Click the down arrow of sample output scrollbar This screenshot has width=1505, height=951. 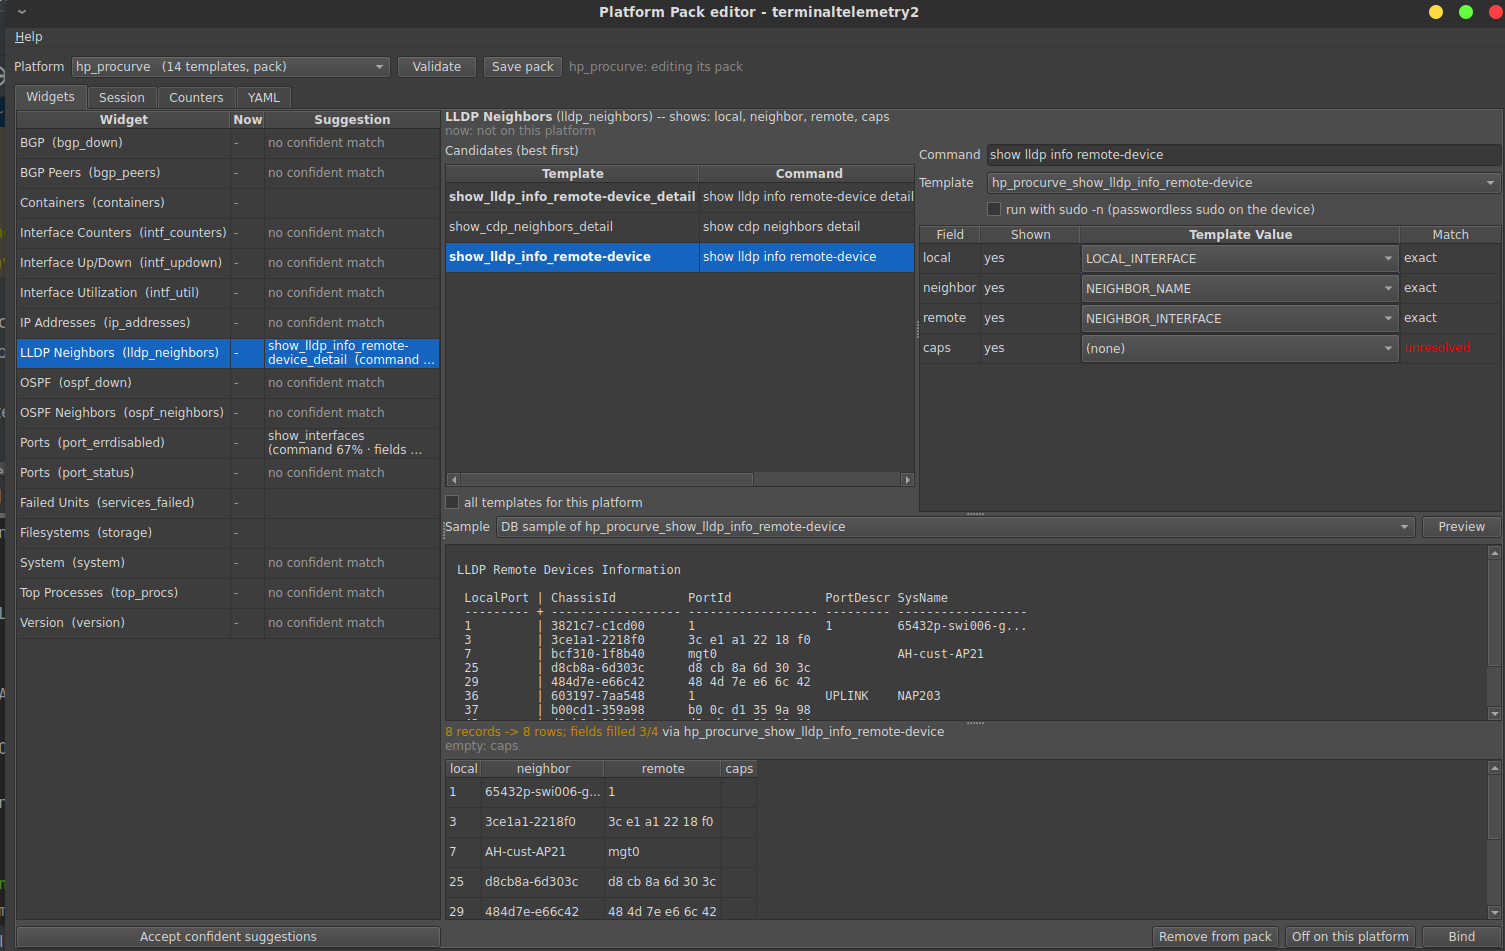[x=1494, y=713]
